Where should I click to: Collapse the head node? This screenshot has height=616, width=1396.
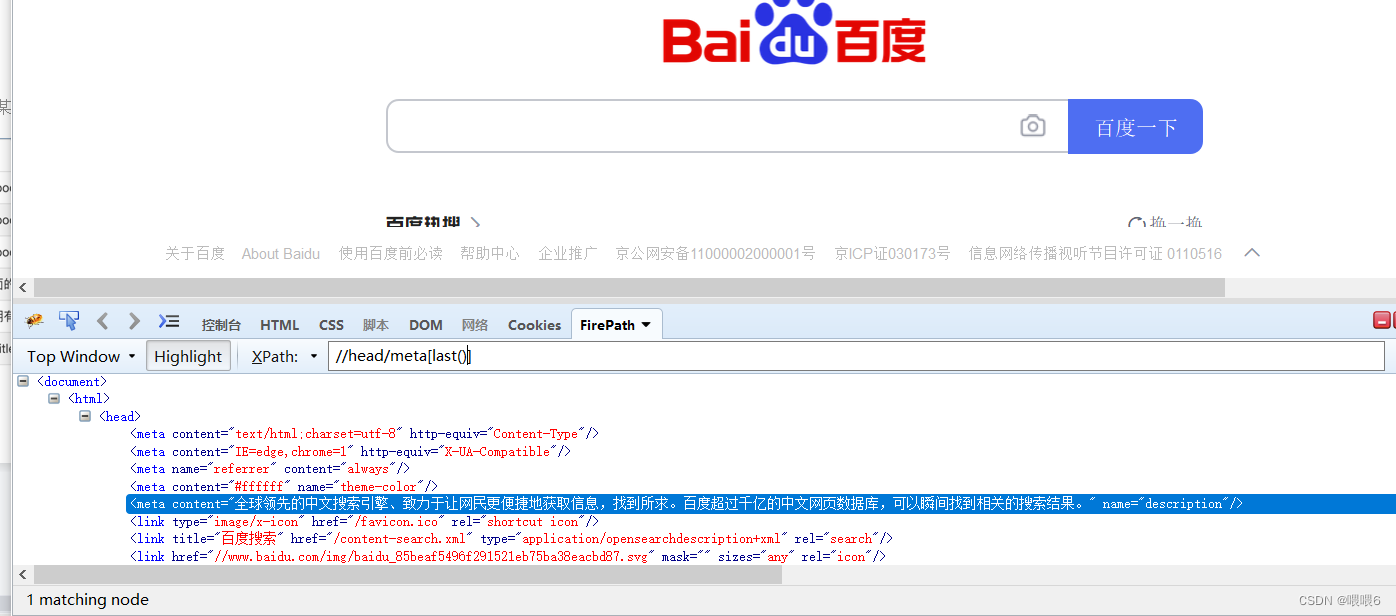pyautogui.click(x=85, y=416)
